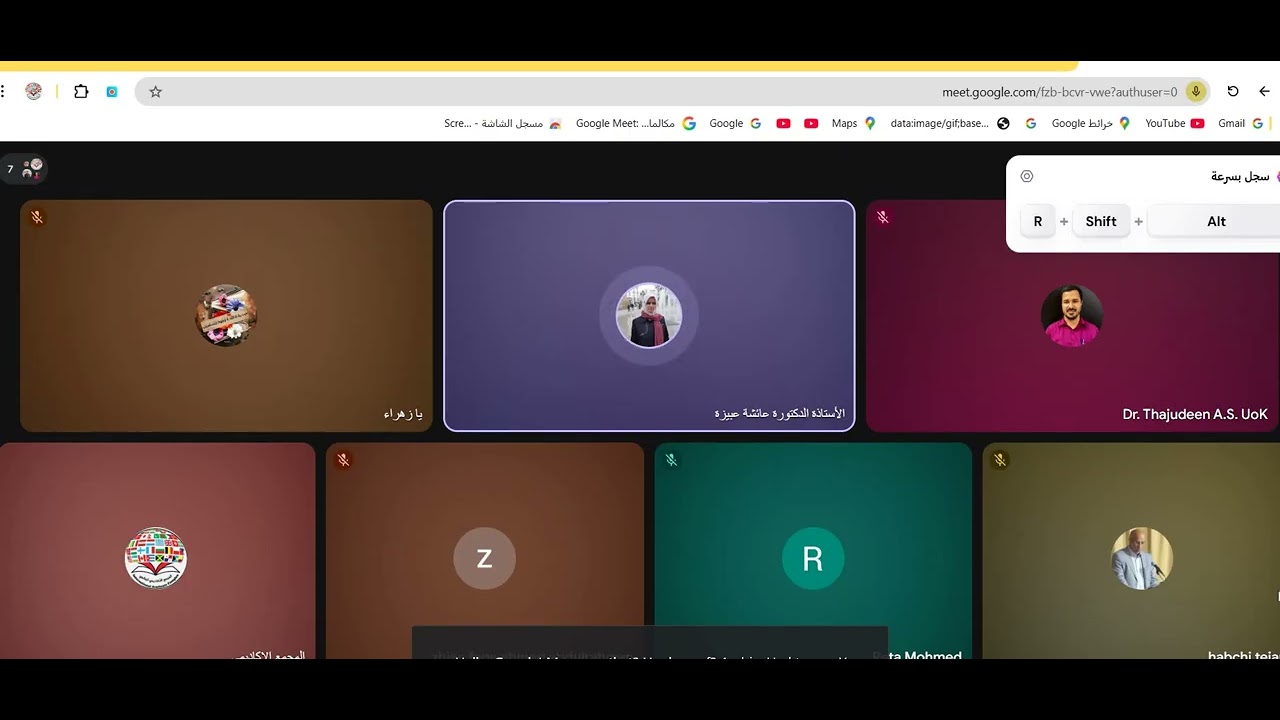The width and height of the screenshot is (1280, 720).
Task: Click the Alt key in shortcut popup
Action: pos(1216,221)
